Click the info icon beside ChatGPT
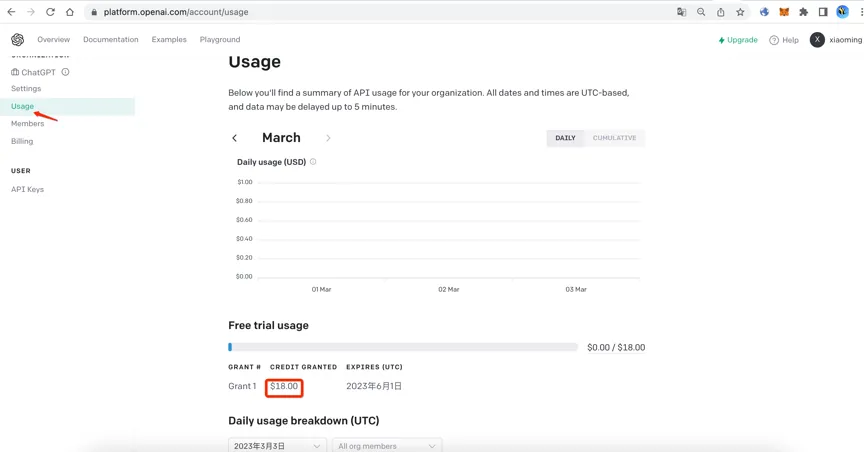 (65, 72)
